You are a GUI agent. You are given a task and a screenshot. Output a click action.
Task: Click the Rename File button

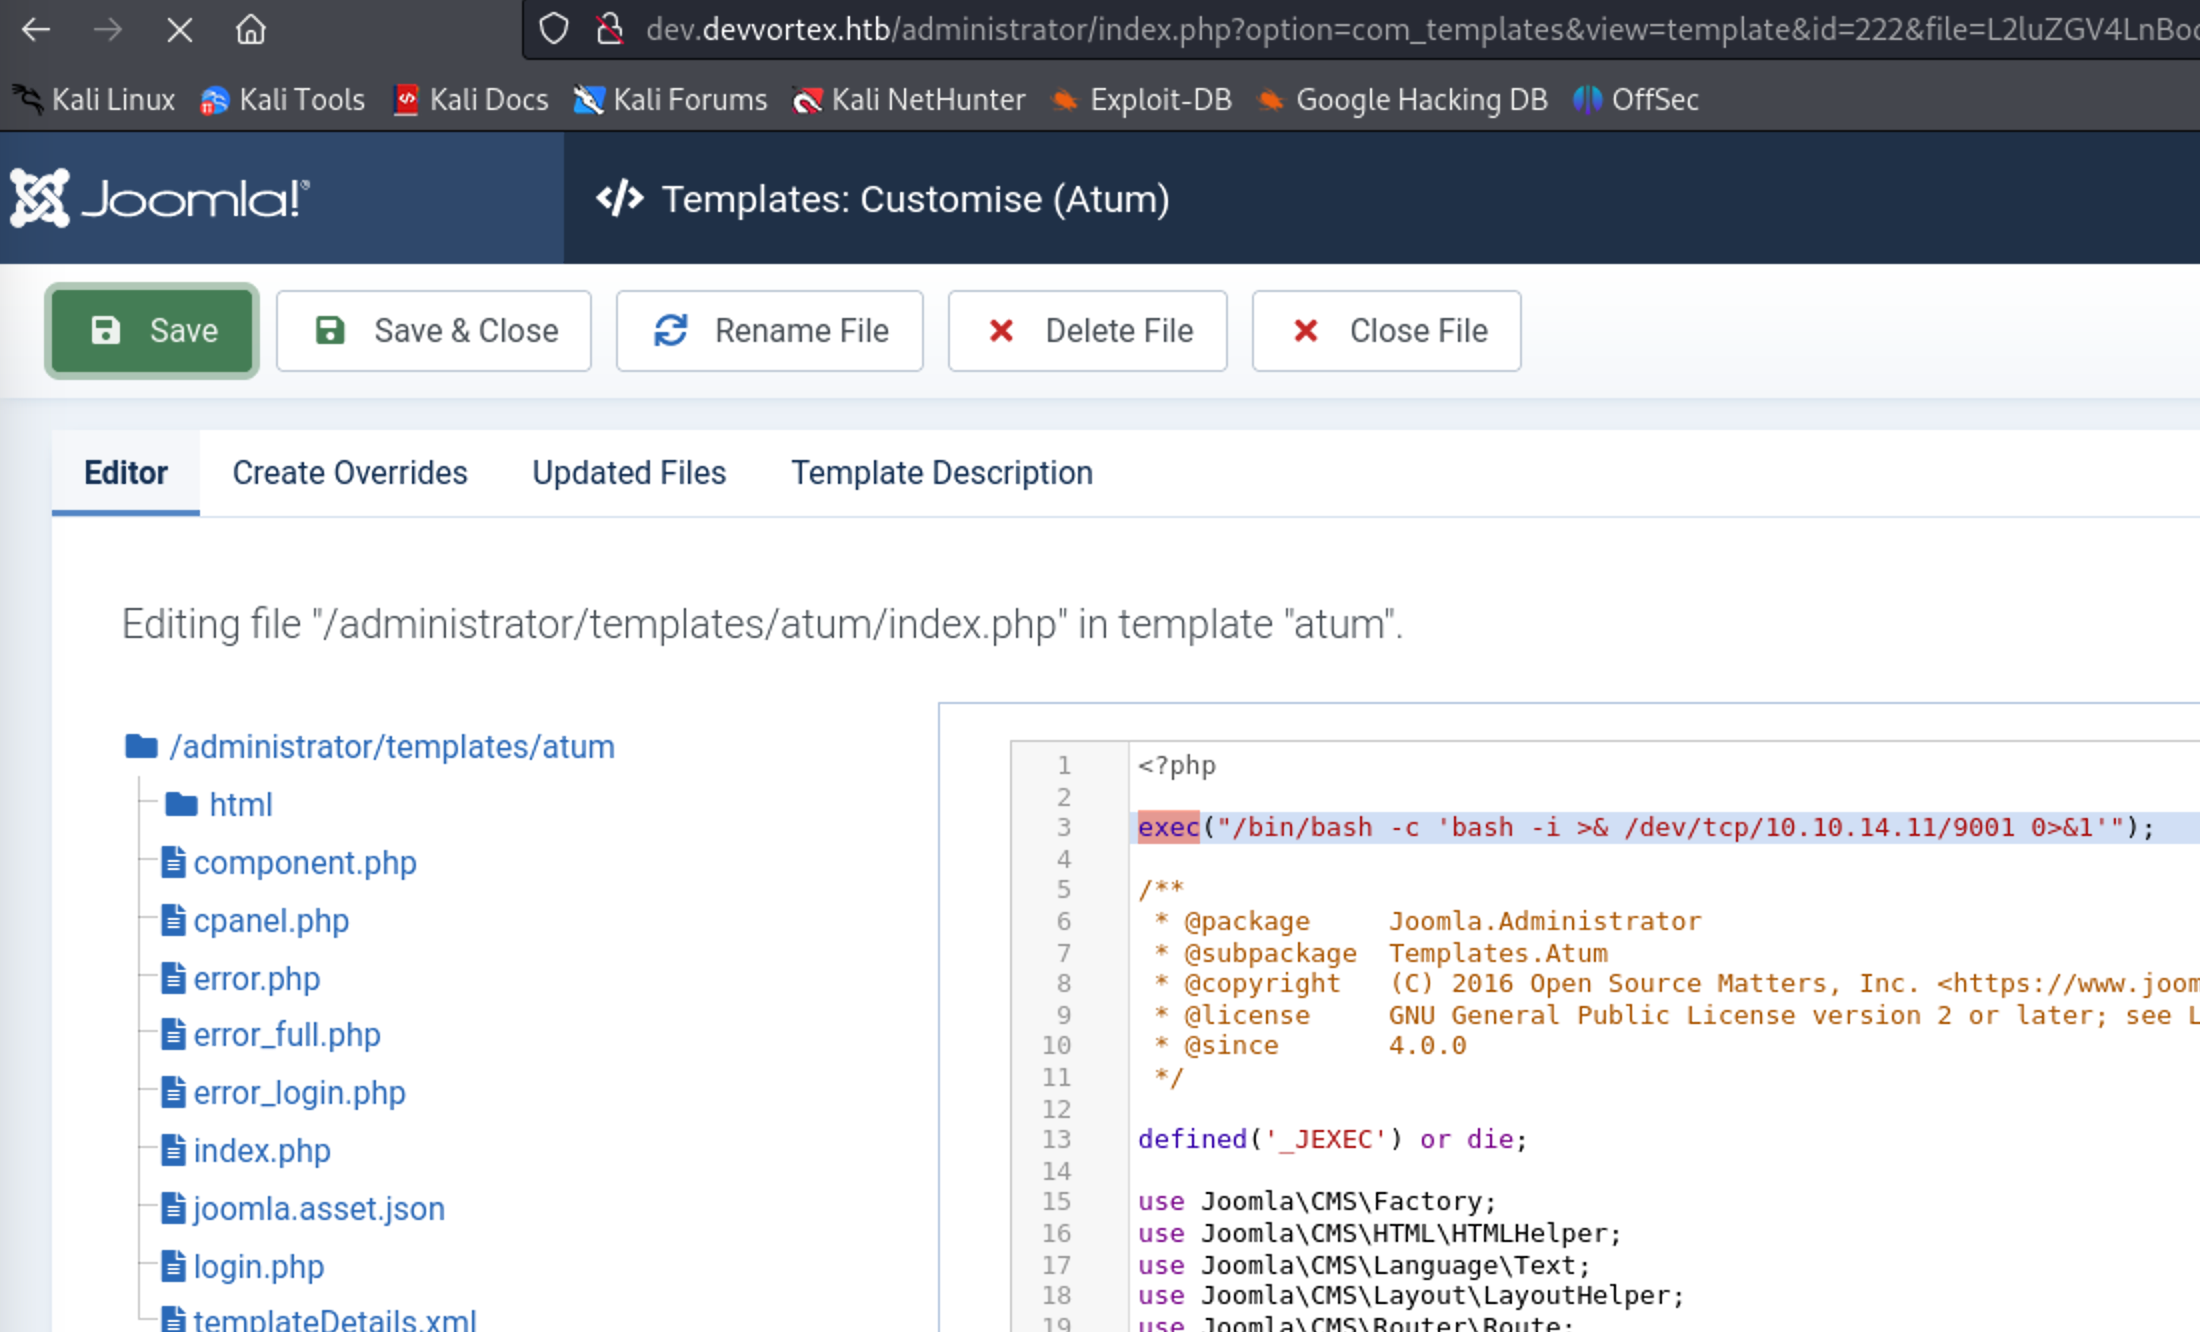point(769,331)
